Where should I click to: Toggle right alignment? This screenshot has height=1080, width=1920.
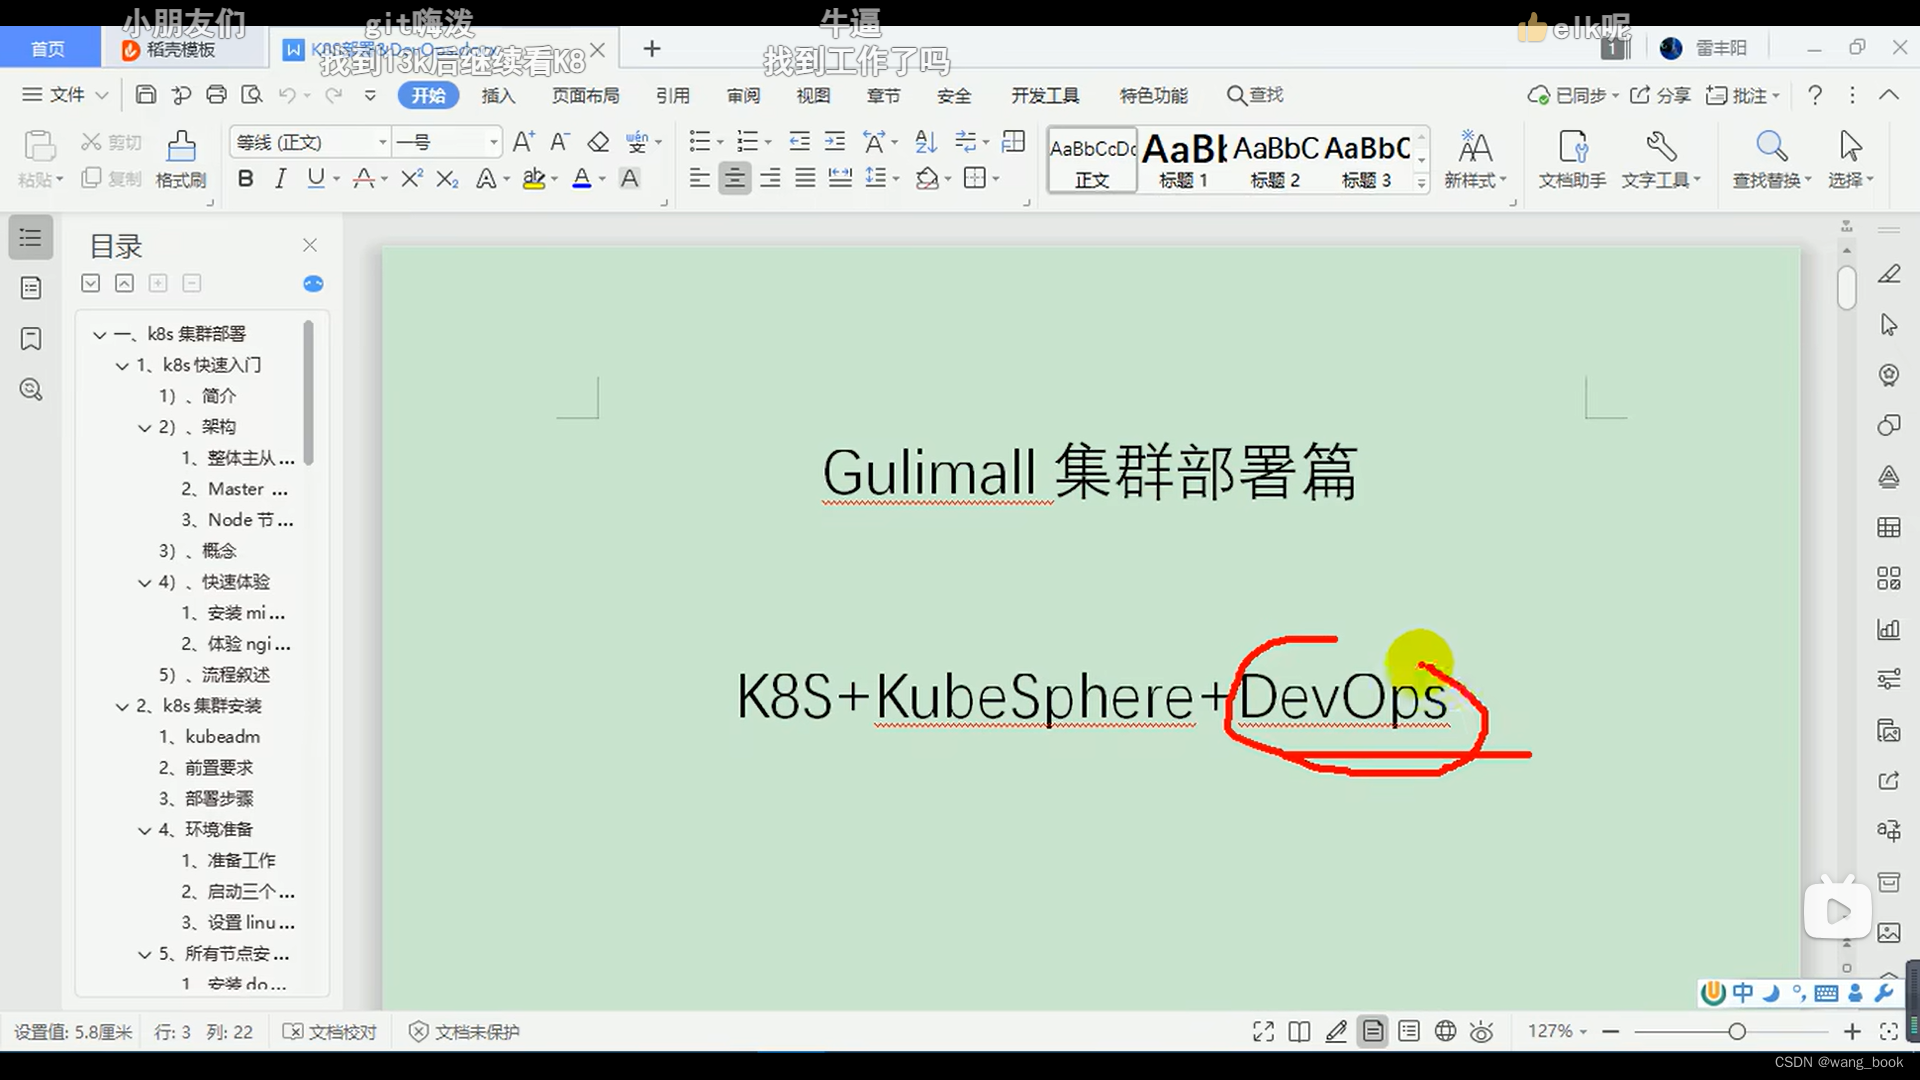point(770,178)
